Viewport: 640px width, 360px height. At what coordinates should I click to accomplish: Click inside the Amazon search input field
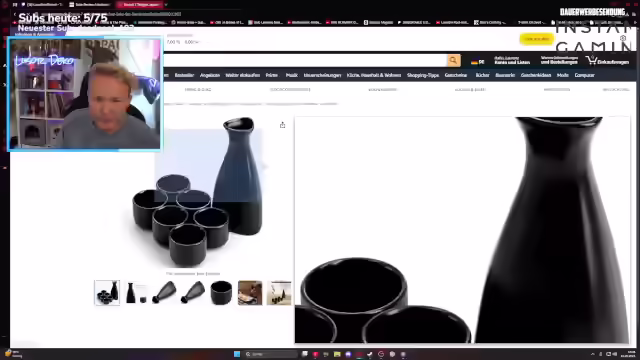(x=305, y=60)
